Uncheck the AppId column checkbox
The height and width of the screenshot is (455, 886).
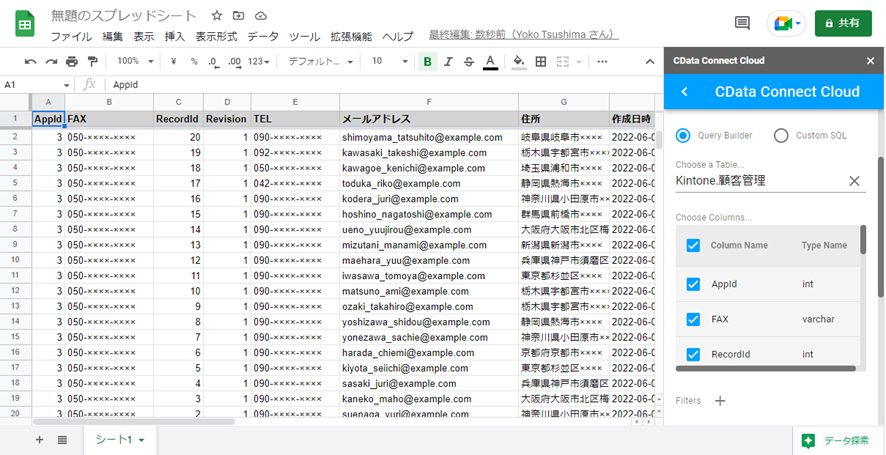click(x=693, y=284)
